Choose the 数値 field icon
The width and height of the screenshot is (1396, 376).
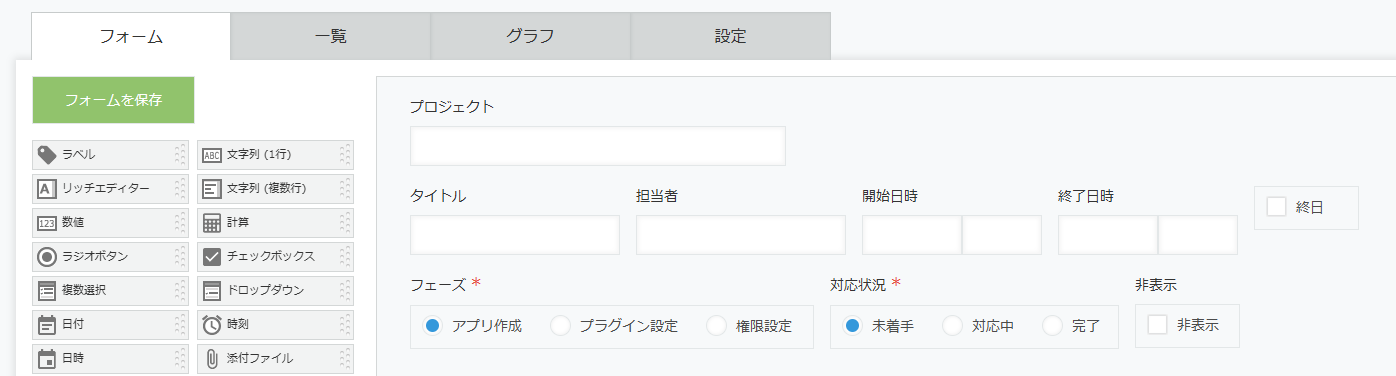point(46,223)
